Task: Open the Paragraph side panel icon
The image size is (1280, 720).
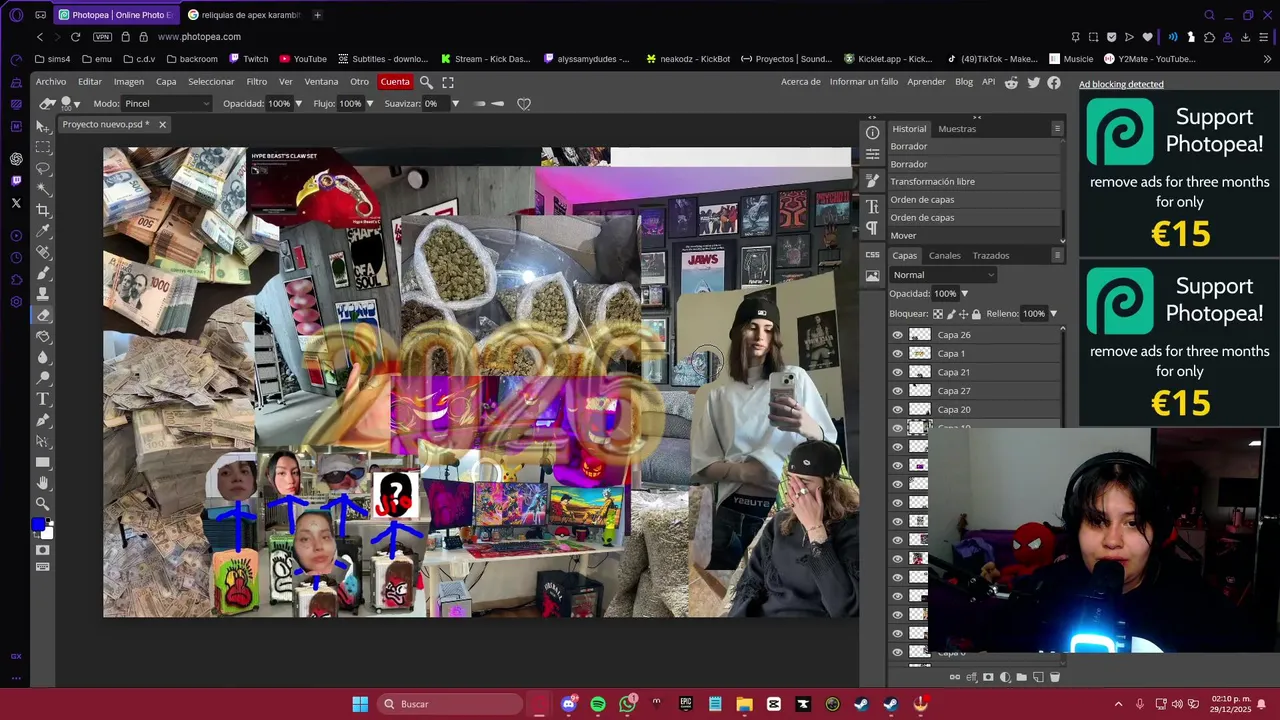Action: [x=872, y=229]
